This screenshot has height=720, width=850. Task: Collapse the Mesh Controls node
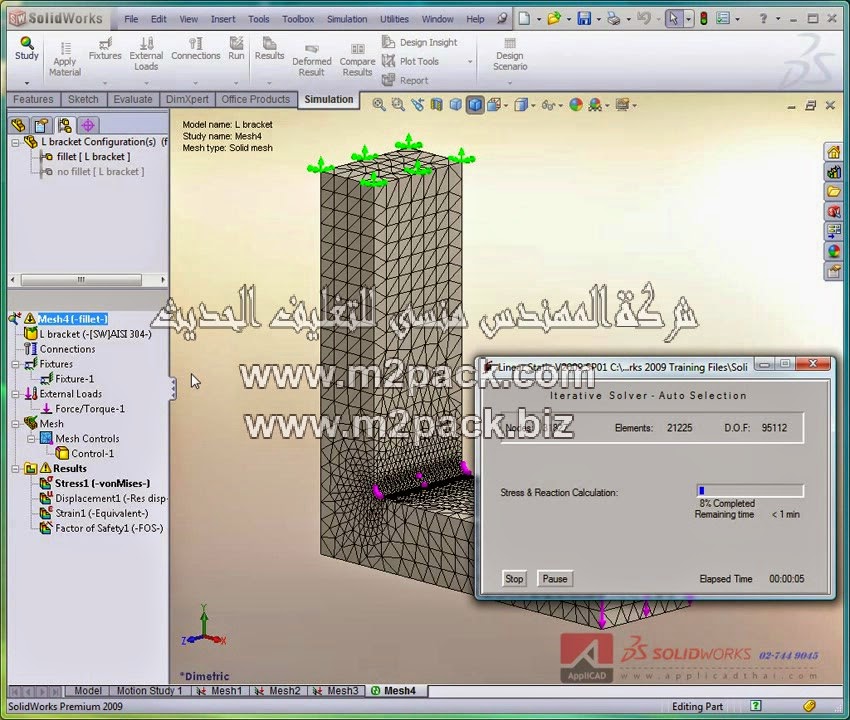click(31, 439)
